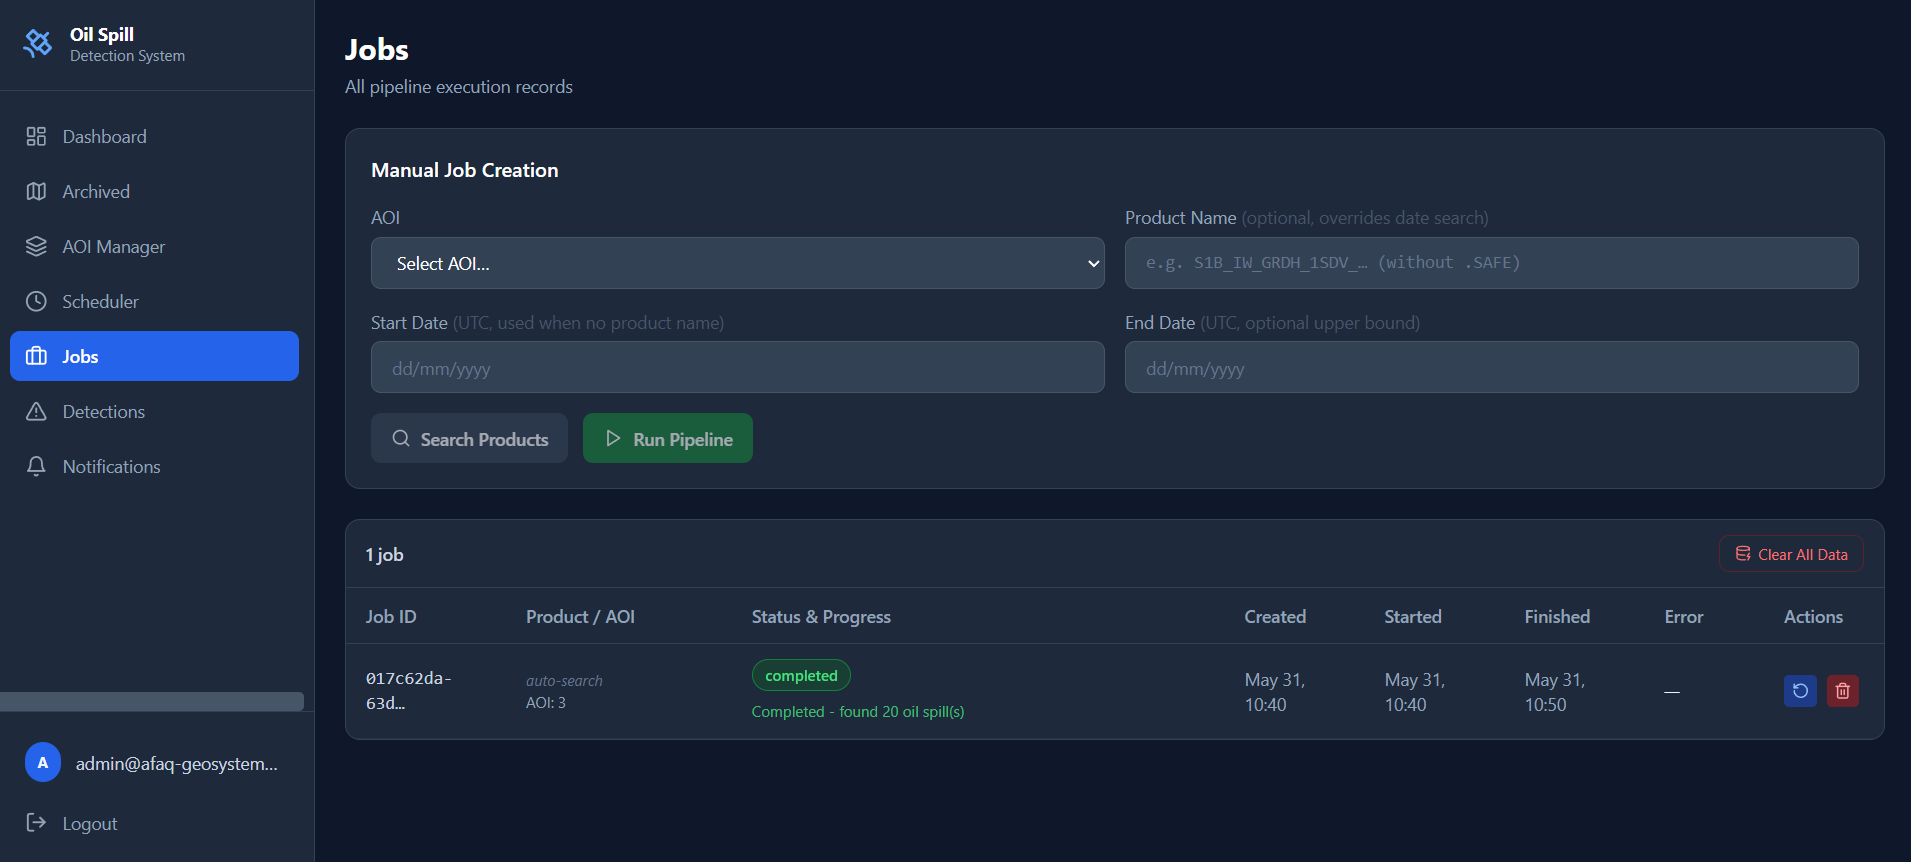Click the Clear All Data button
The height and width of the screenshot is (862, 1911).
[1791, 554]
